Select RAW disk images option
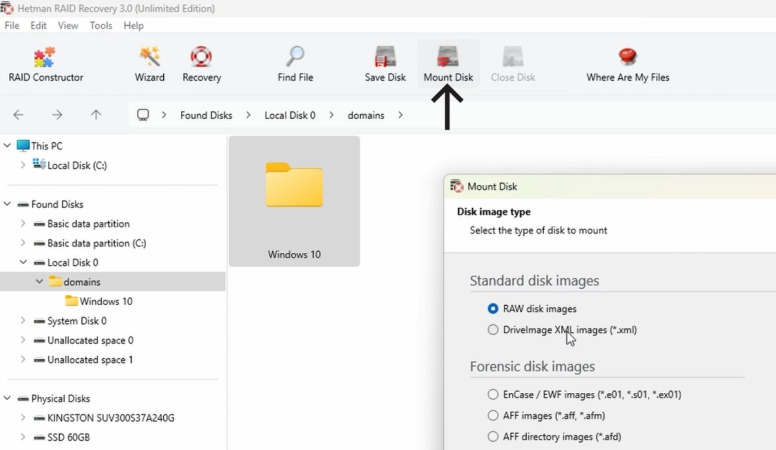 pyautogui.click(x=532, y=308)
